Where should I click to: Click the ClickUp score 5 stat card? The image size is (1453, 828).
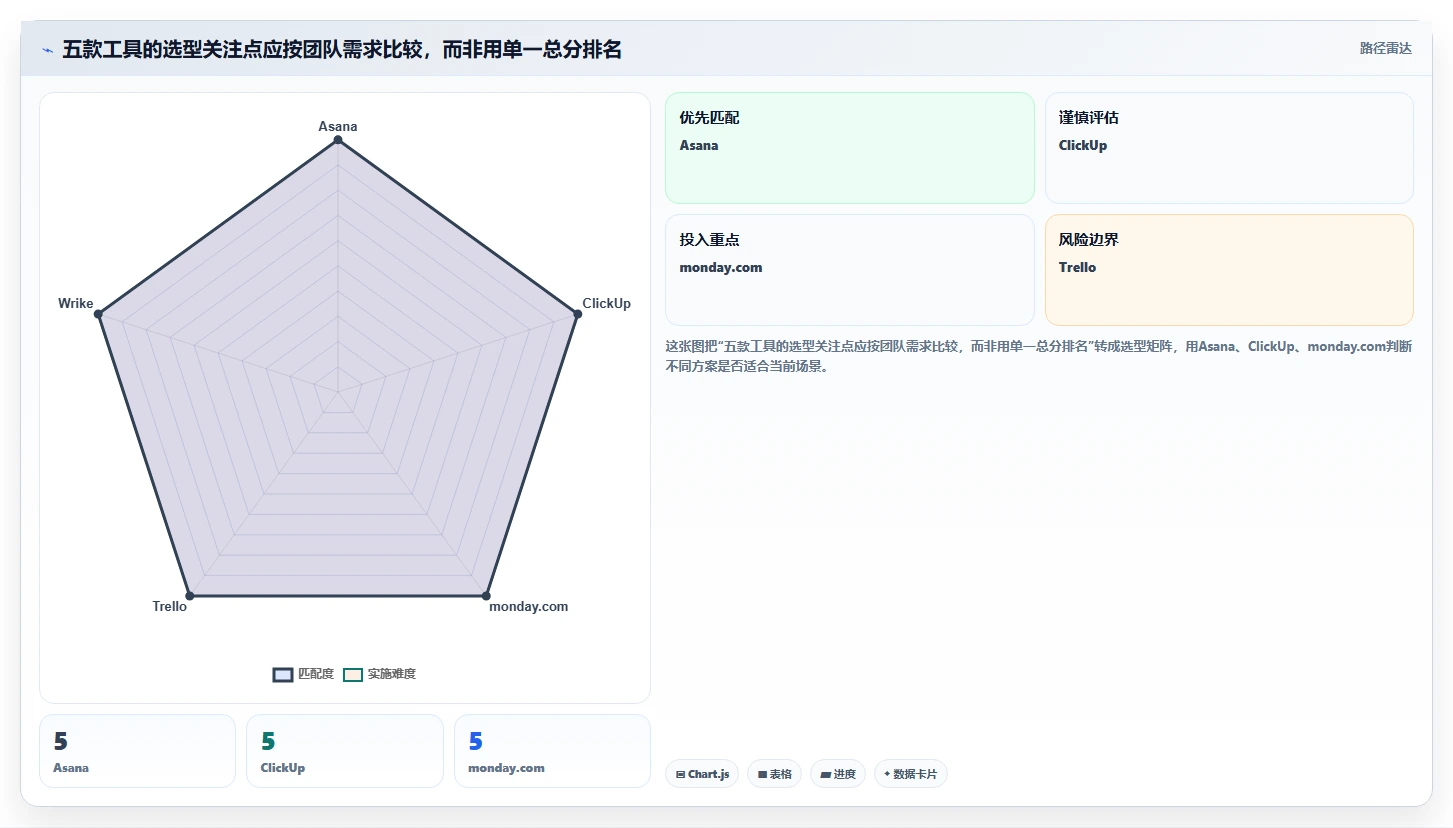[x=345, y=751]
